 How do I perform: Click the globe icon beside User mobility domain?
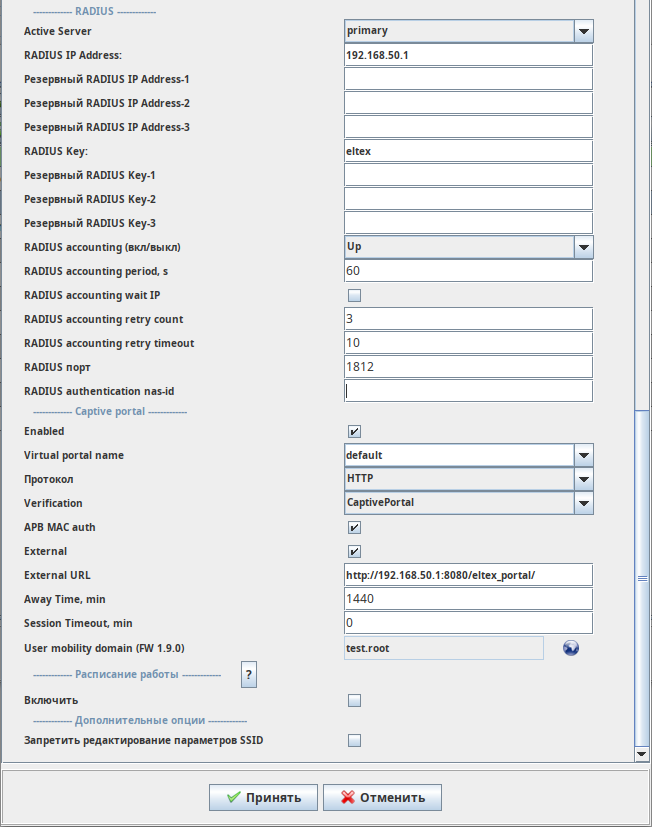[x=571, y=648]
